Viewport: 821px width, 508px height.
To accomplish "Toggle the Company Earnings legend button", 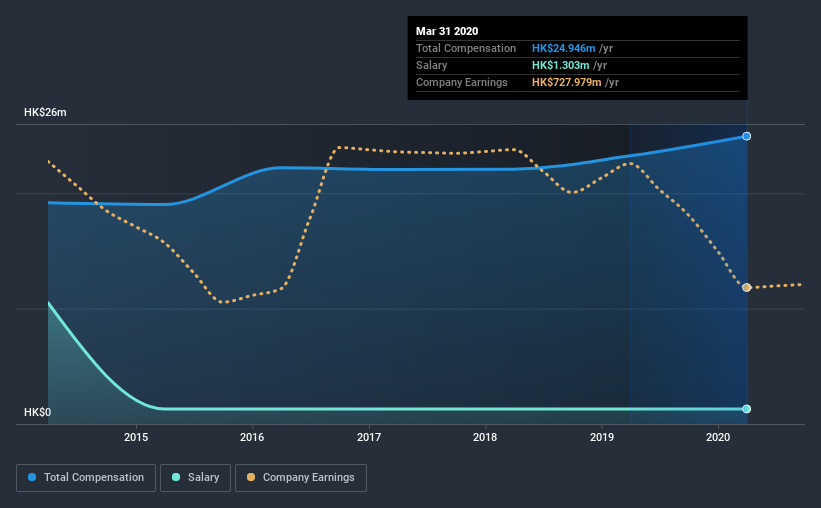I will point(301,478).
